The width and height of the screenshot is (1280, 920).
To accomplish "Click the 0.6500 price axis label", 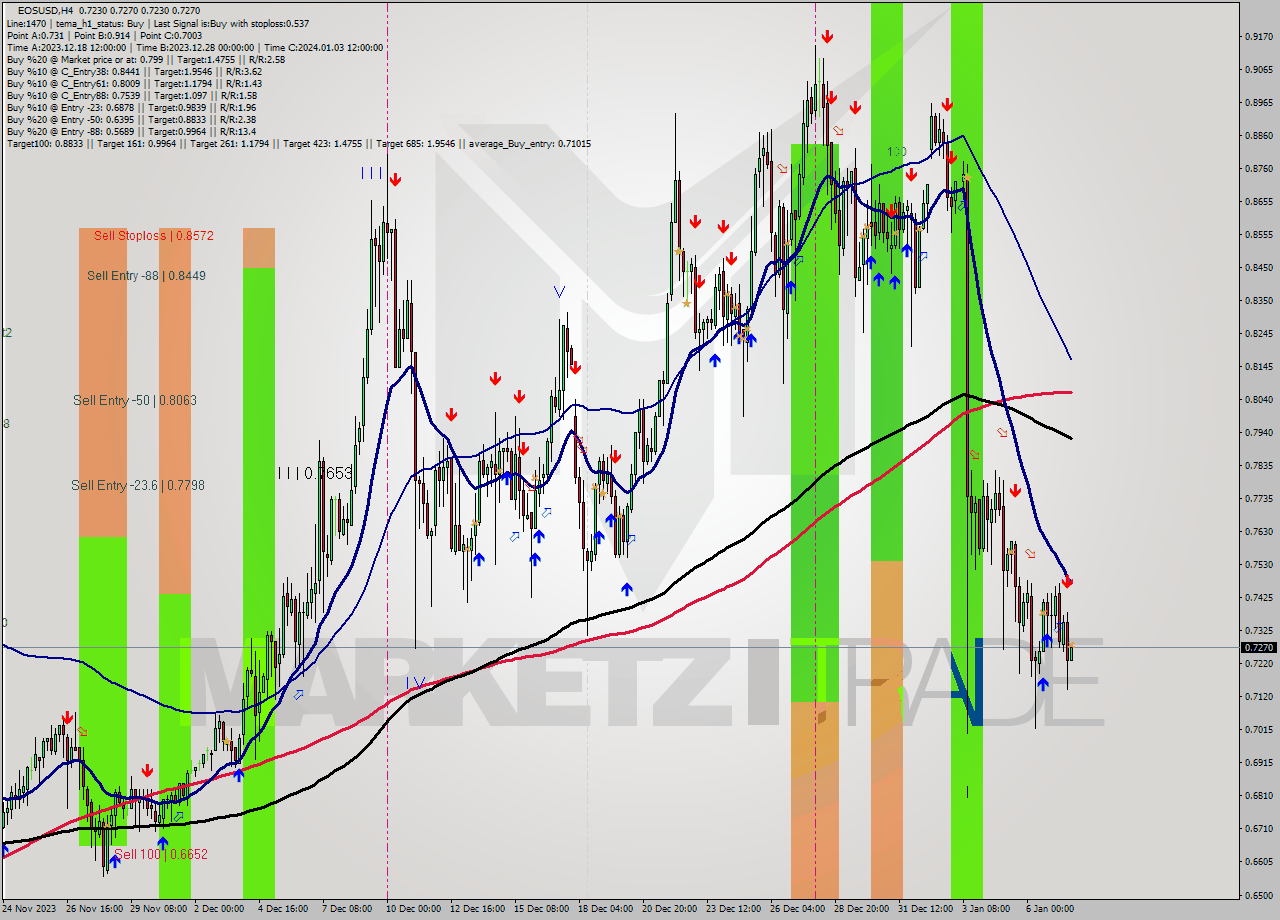I will 1258,895.
